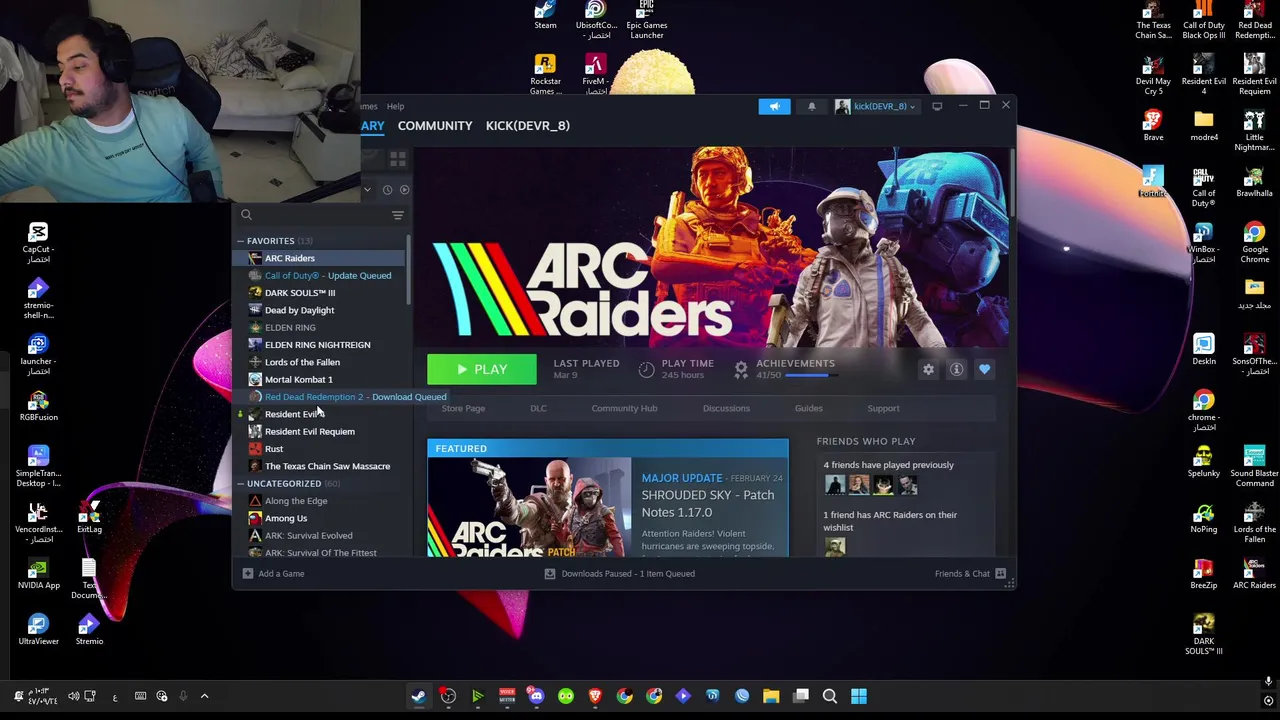Open the SHROUDED SKY patch notes thumbnail
The width and height of the screenshot is (1280, 720).
[529, 507]
